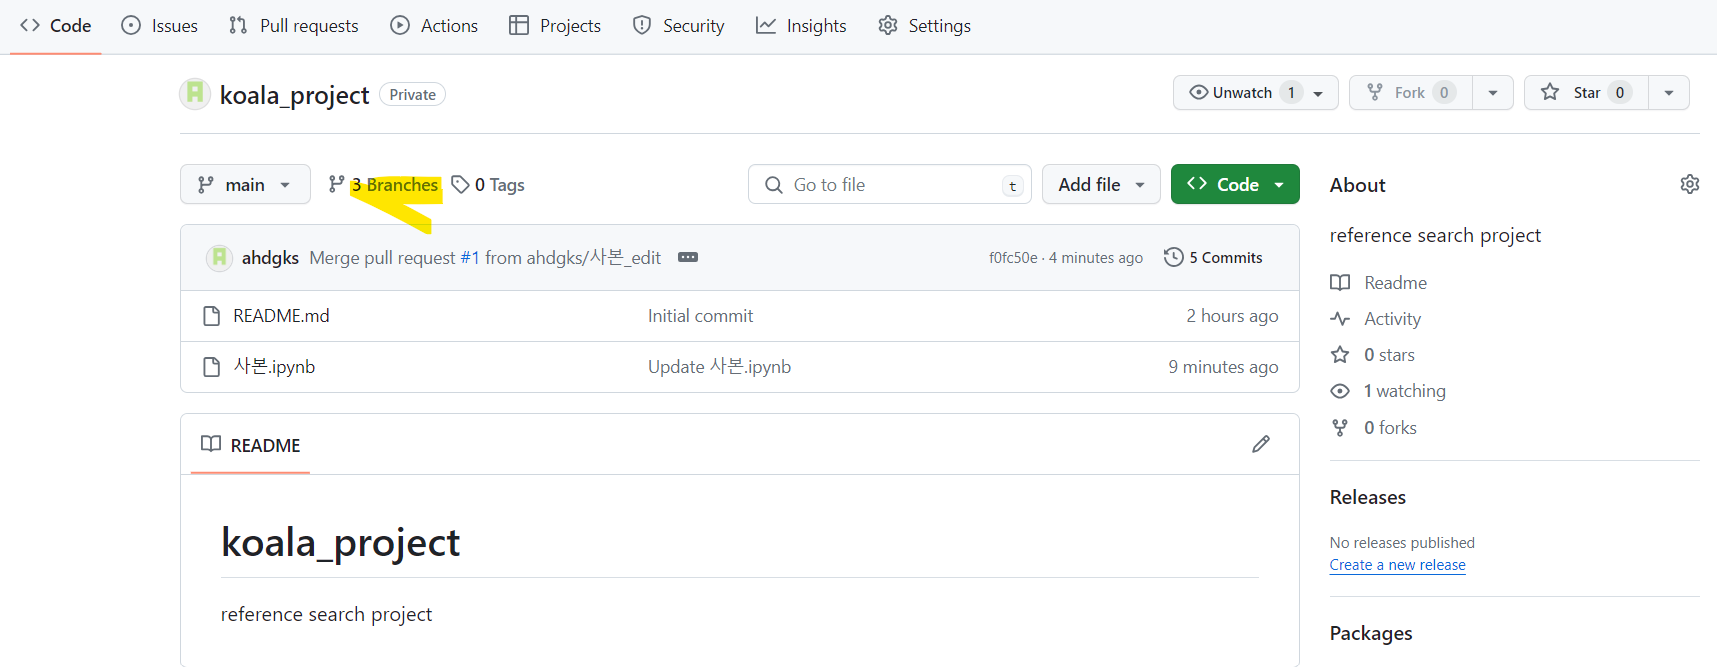Click the 9 minutes ago timestamp

tap(1224, 367)
